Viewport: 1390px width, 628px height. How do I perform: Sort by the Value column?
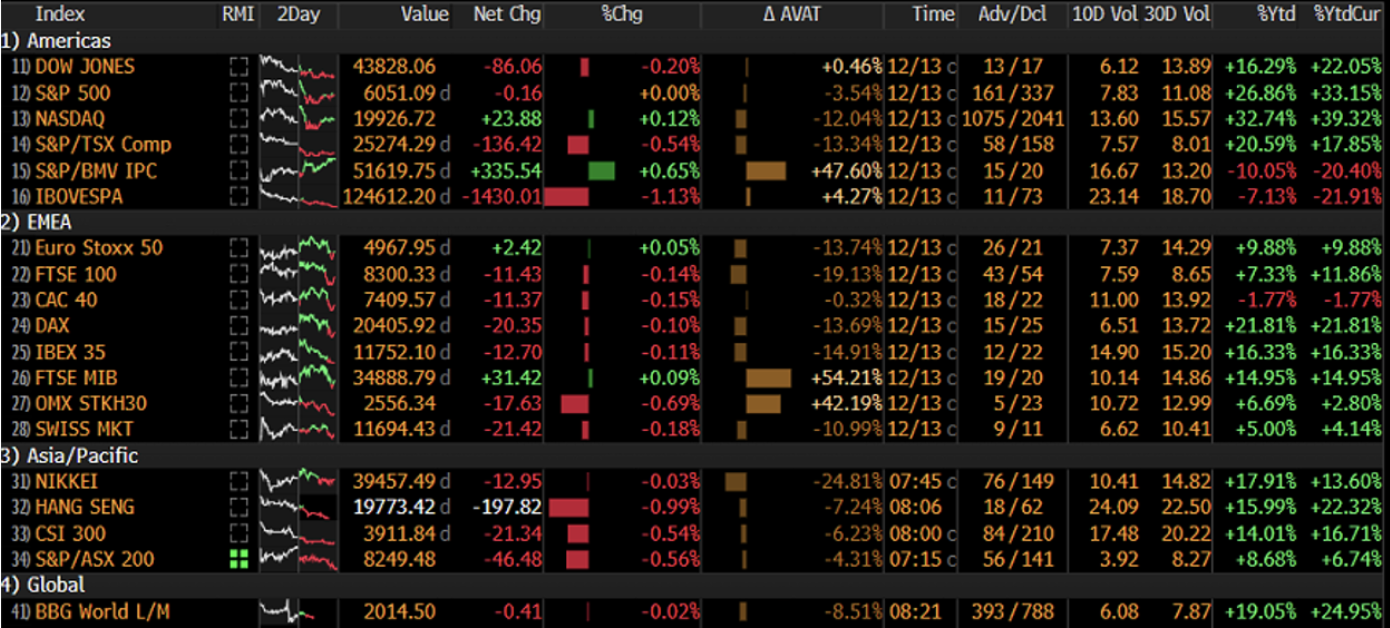tap(424, 14)
